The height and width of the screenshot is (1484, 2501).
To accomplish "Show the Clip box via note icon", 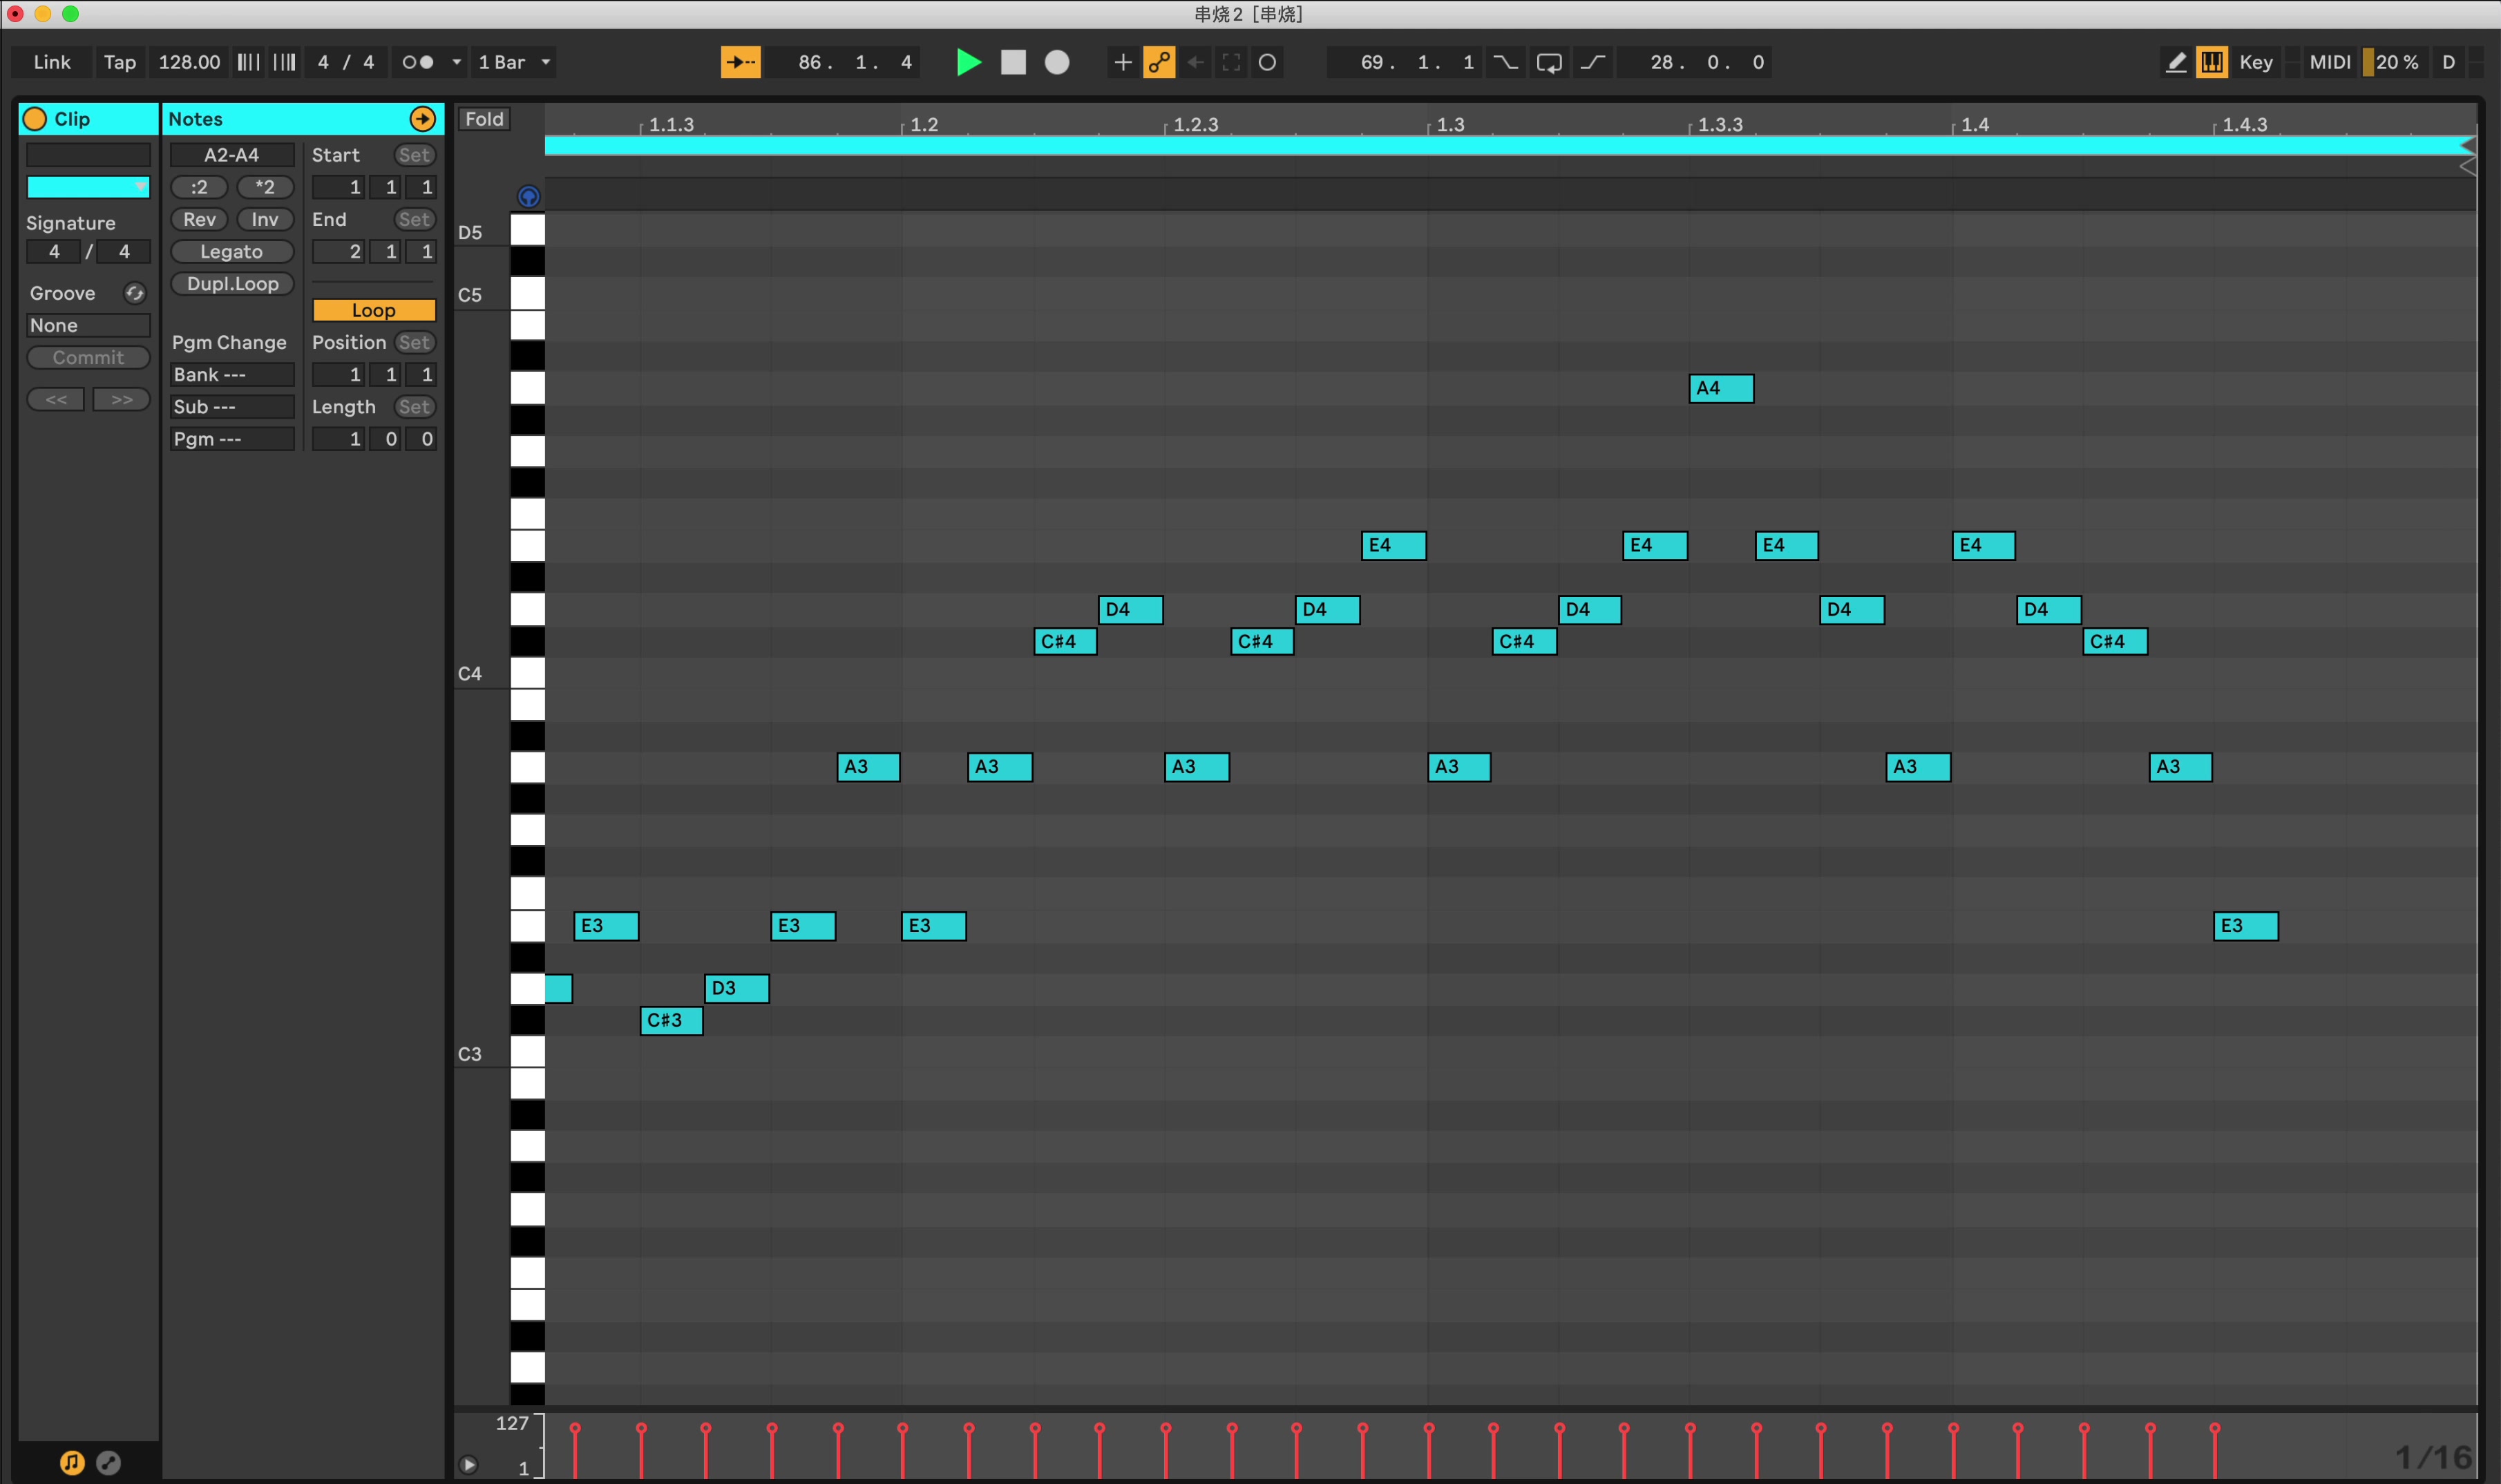I will [72, 1462].
